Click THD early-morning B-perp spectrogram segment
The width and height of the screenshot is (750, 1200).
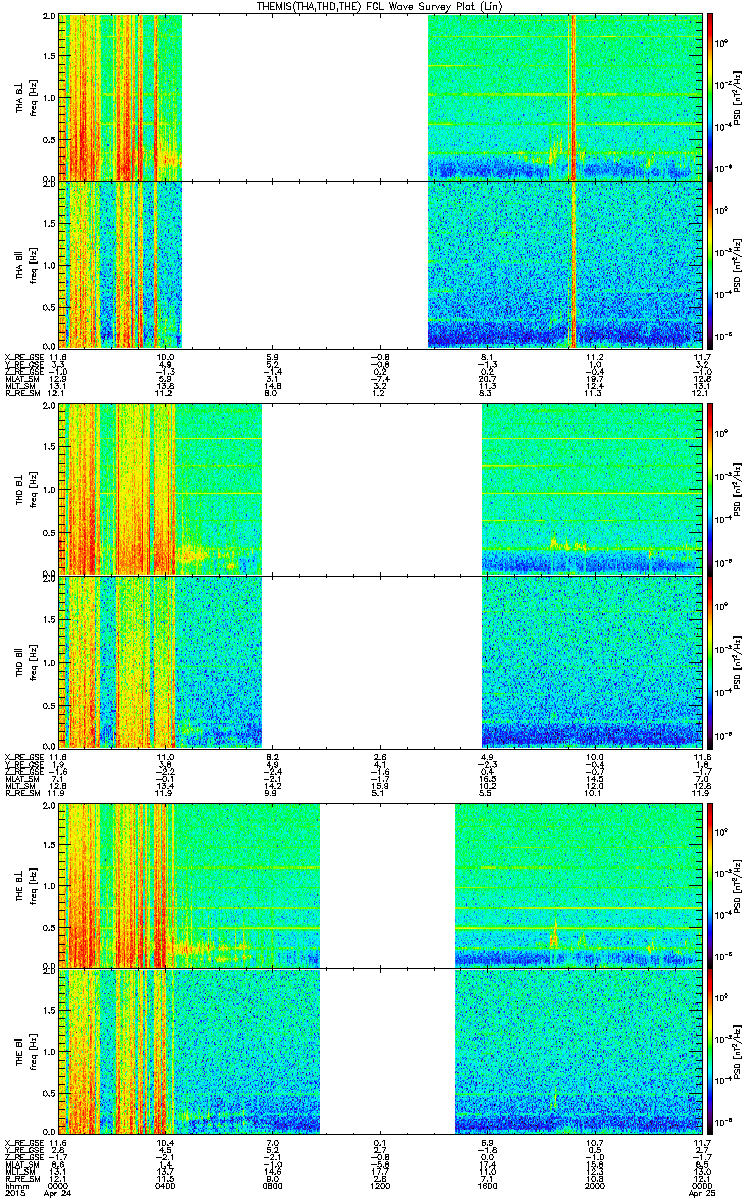tap(160, 488)
